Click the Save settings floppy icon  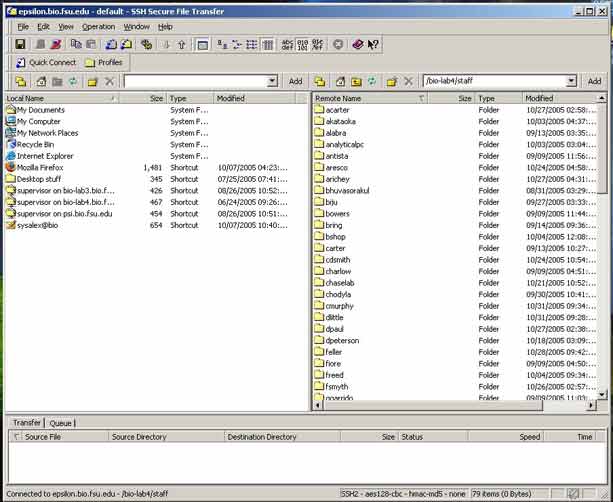click(x=20, y=45)
